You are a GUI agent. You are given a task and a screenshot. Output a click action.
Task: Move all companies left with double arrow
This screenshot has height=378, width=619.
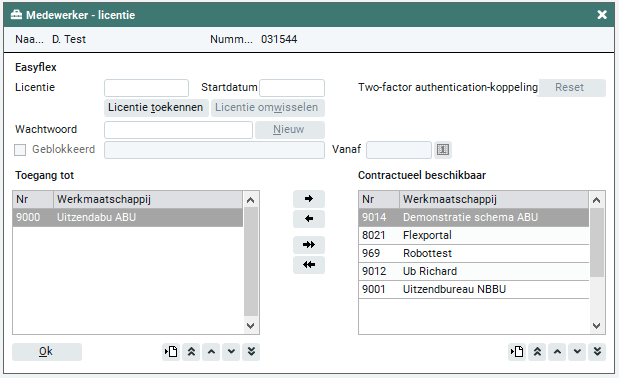tap(309, 265)
